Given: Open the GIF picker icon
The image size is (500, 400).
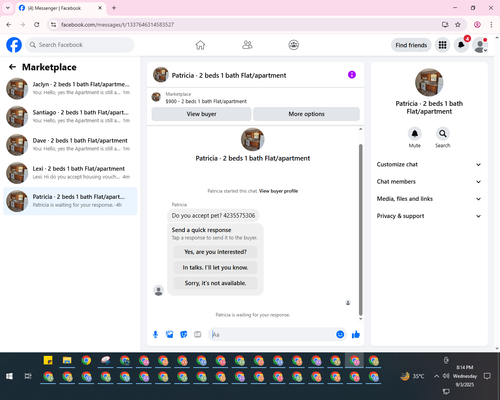Looking at the screenshot, I should click(x=198, y=334).
